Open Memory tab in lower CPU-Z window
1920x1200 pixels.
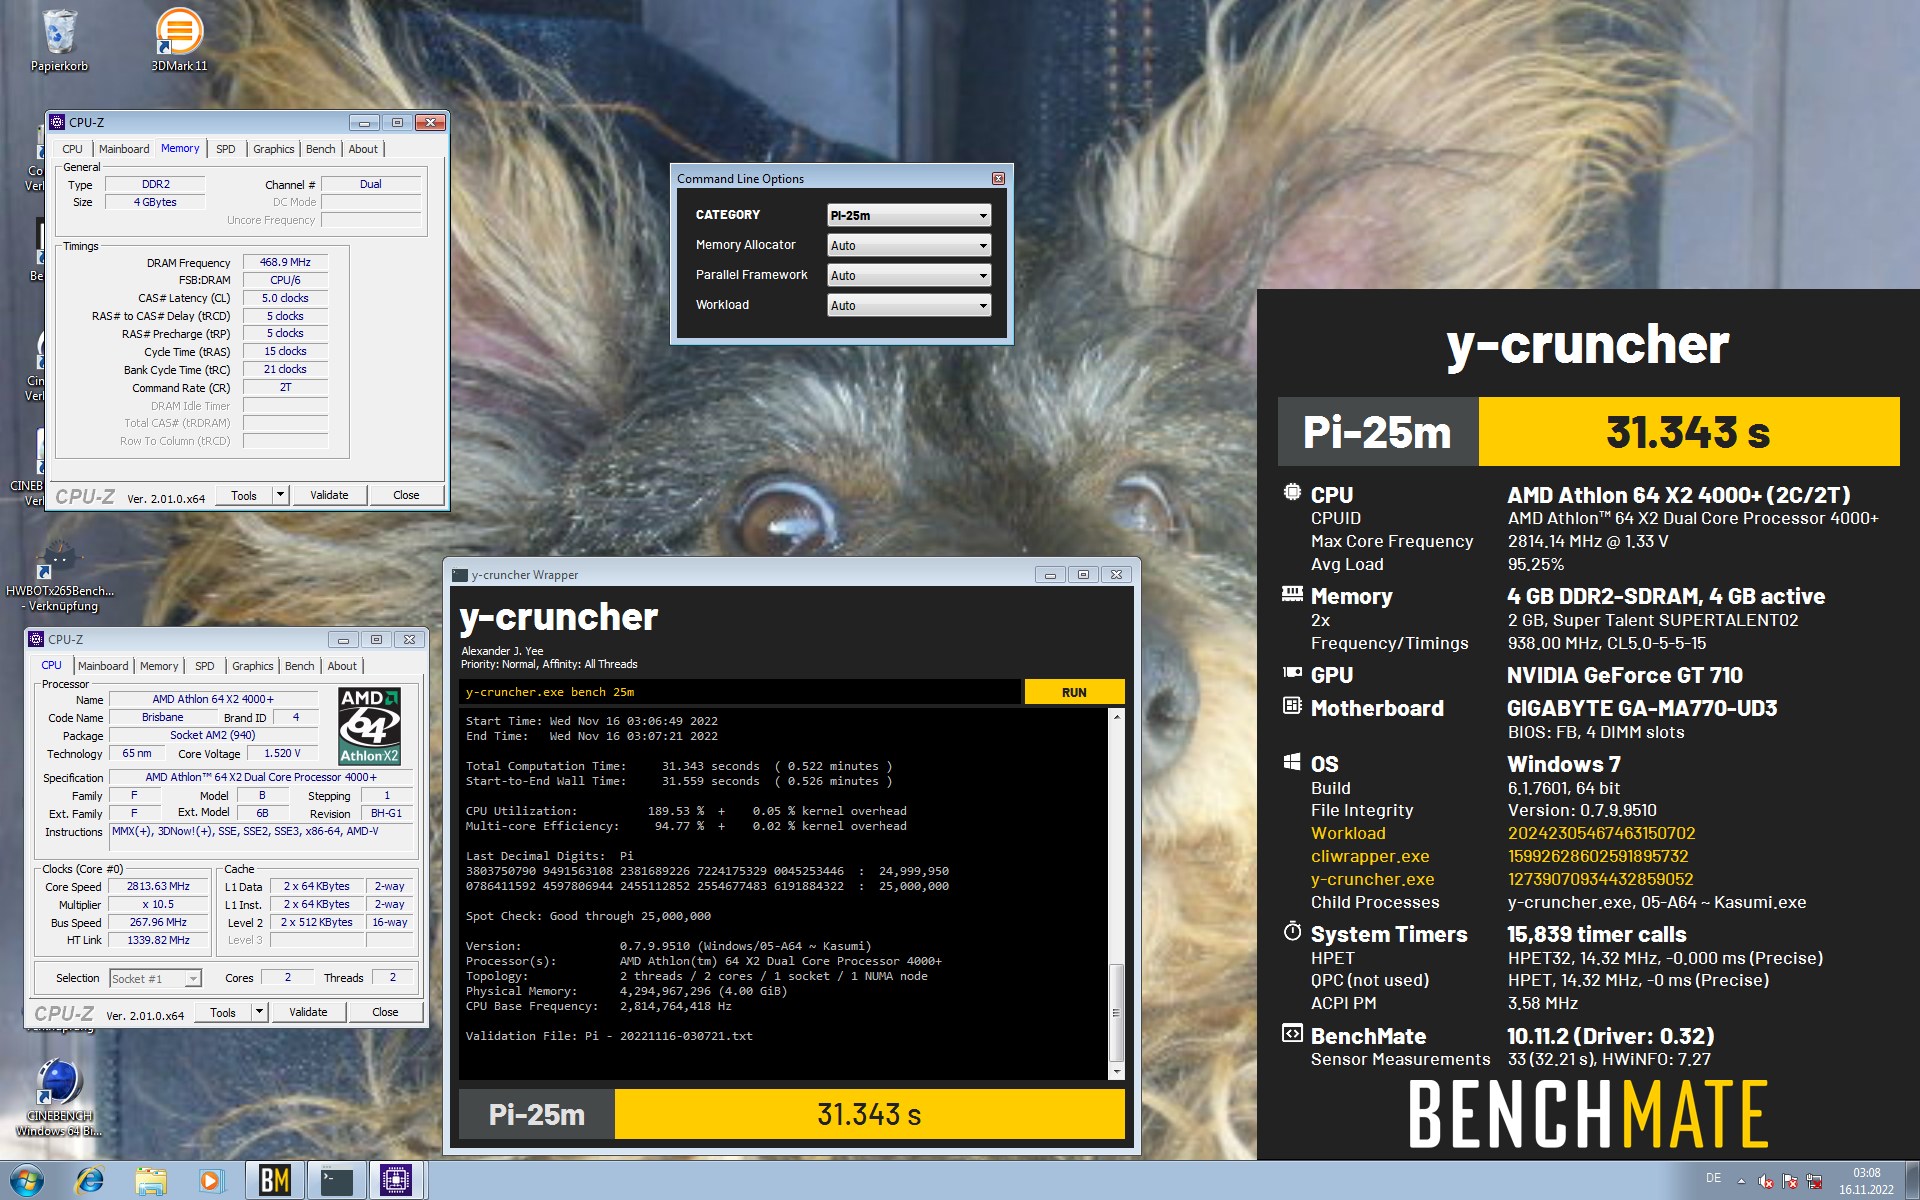point(159,666)
